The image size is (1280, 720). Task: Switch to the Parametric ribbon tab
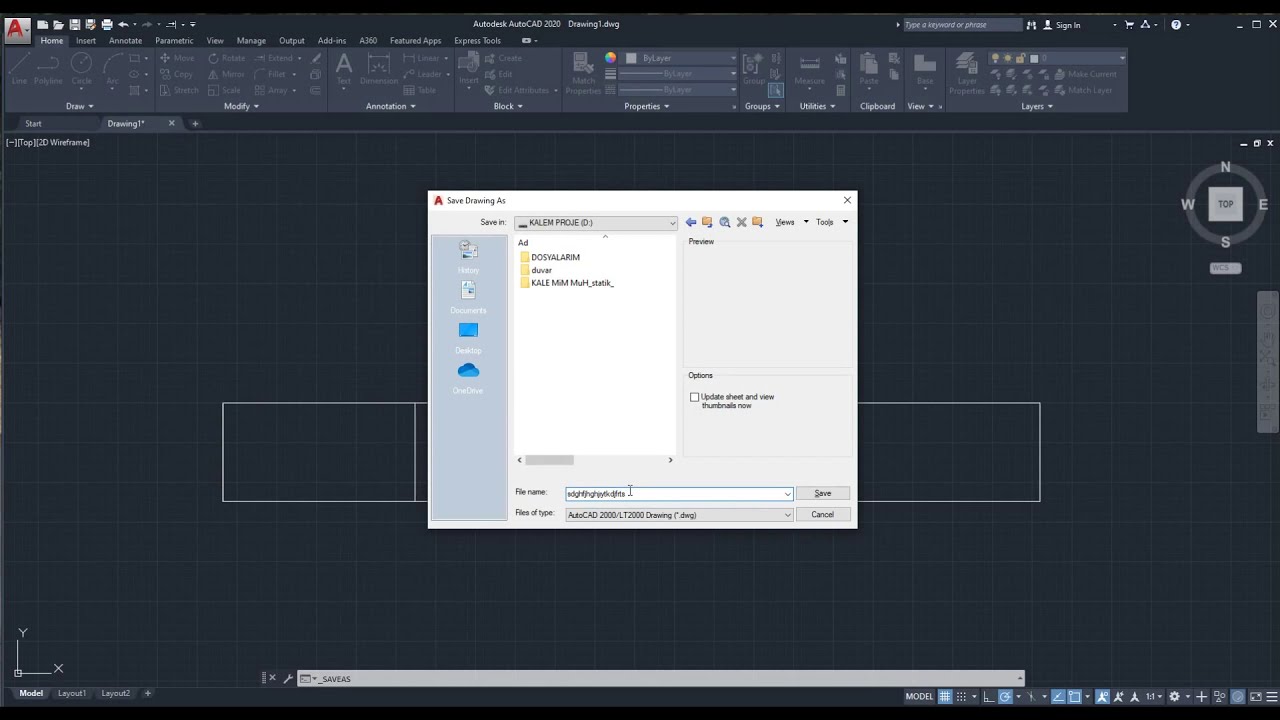coord(174,41)
